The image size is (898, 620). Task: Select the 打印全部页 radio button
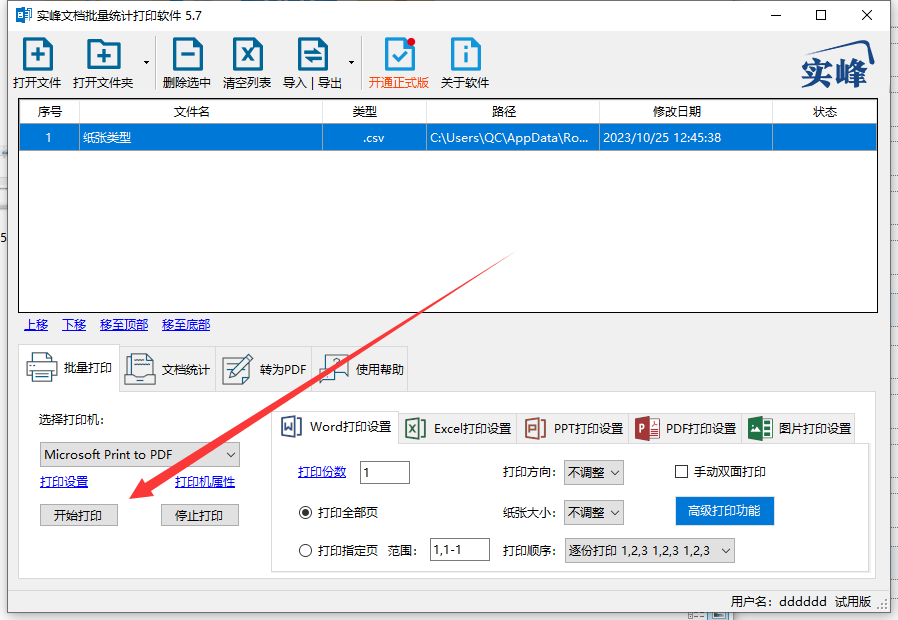pos(305,512)
